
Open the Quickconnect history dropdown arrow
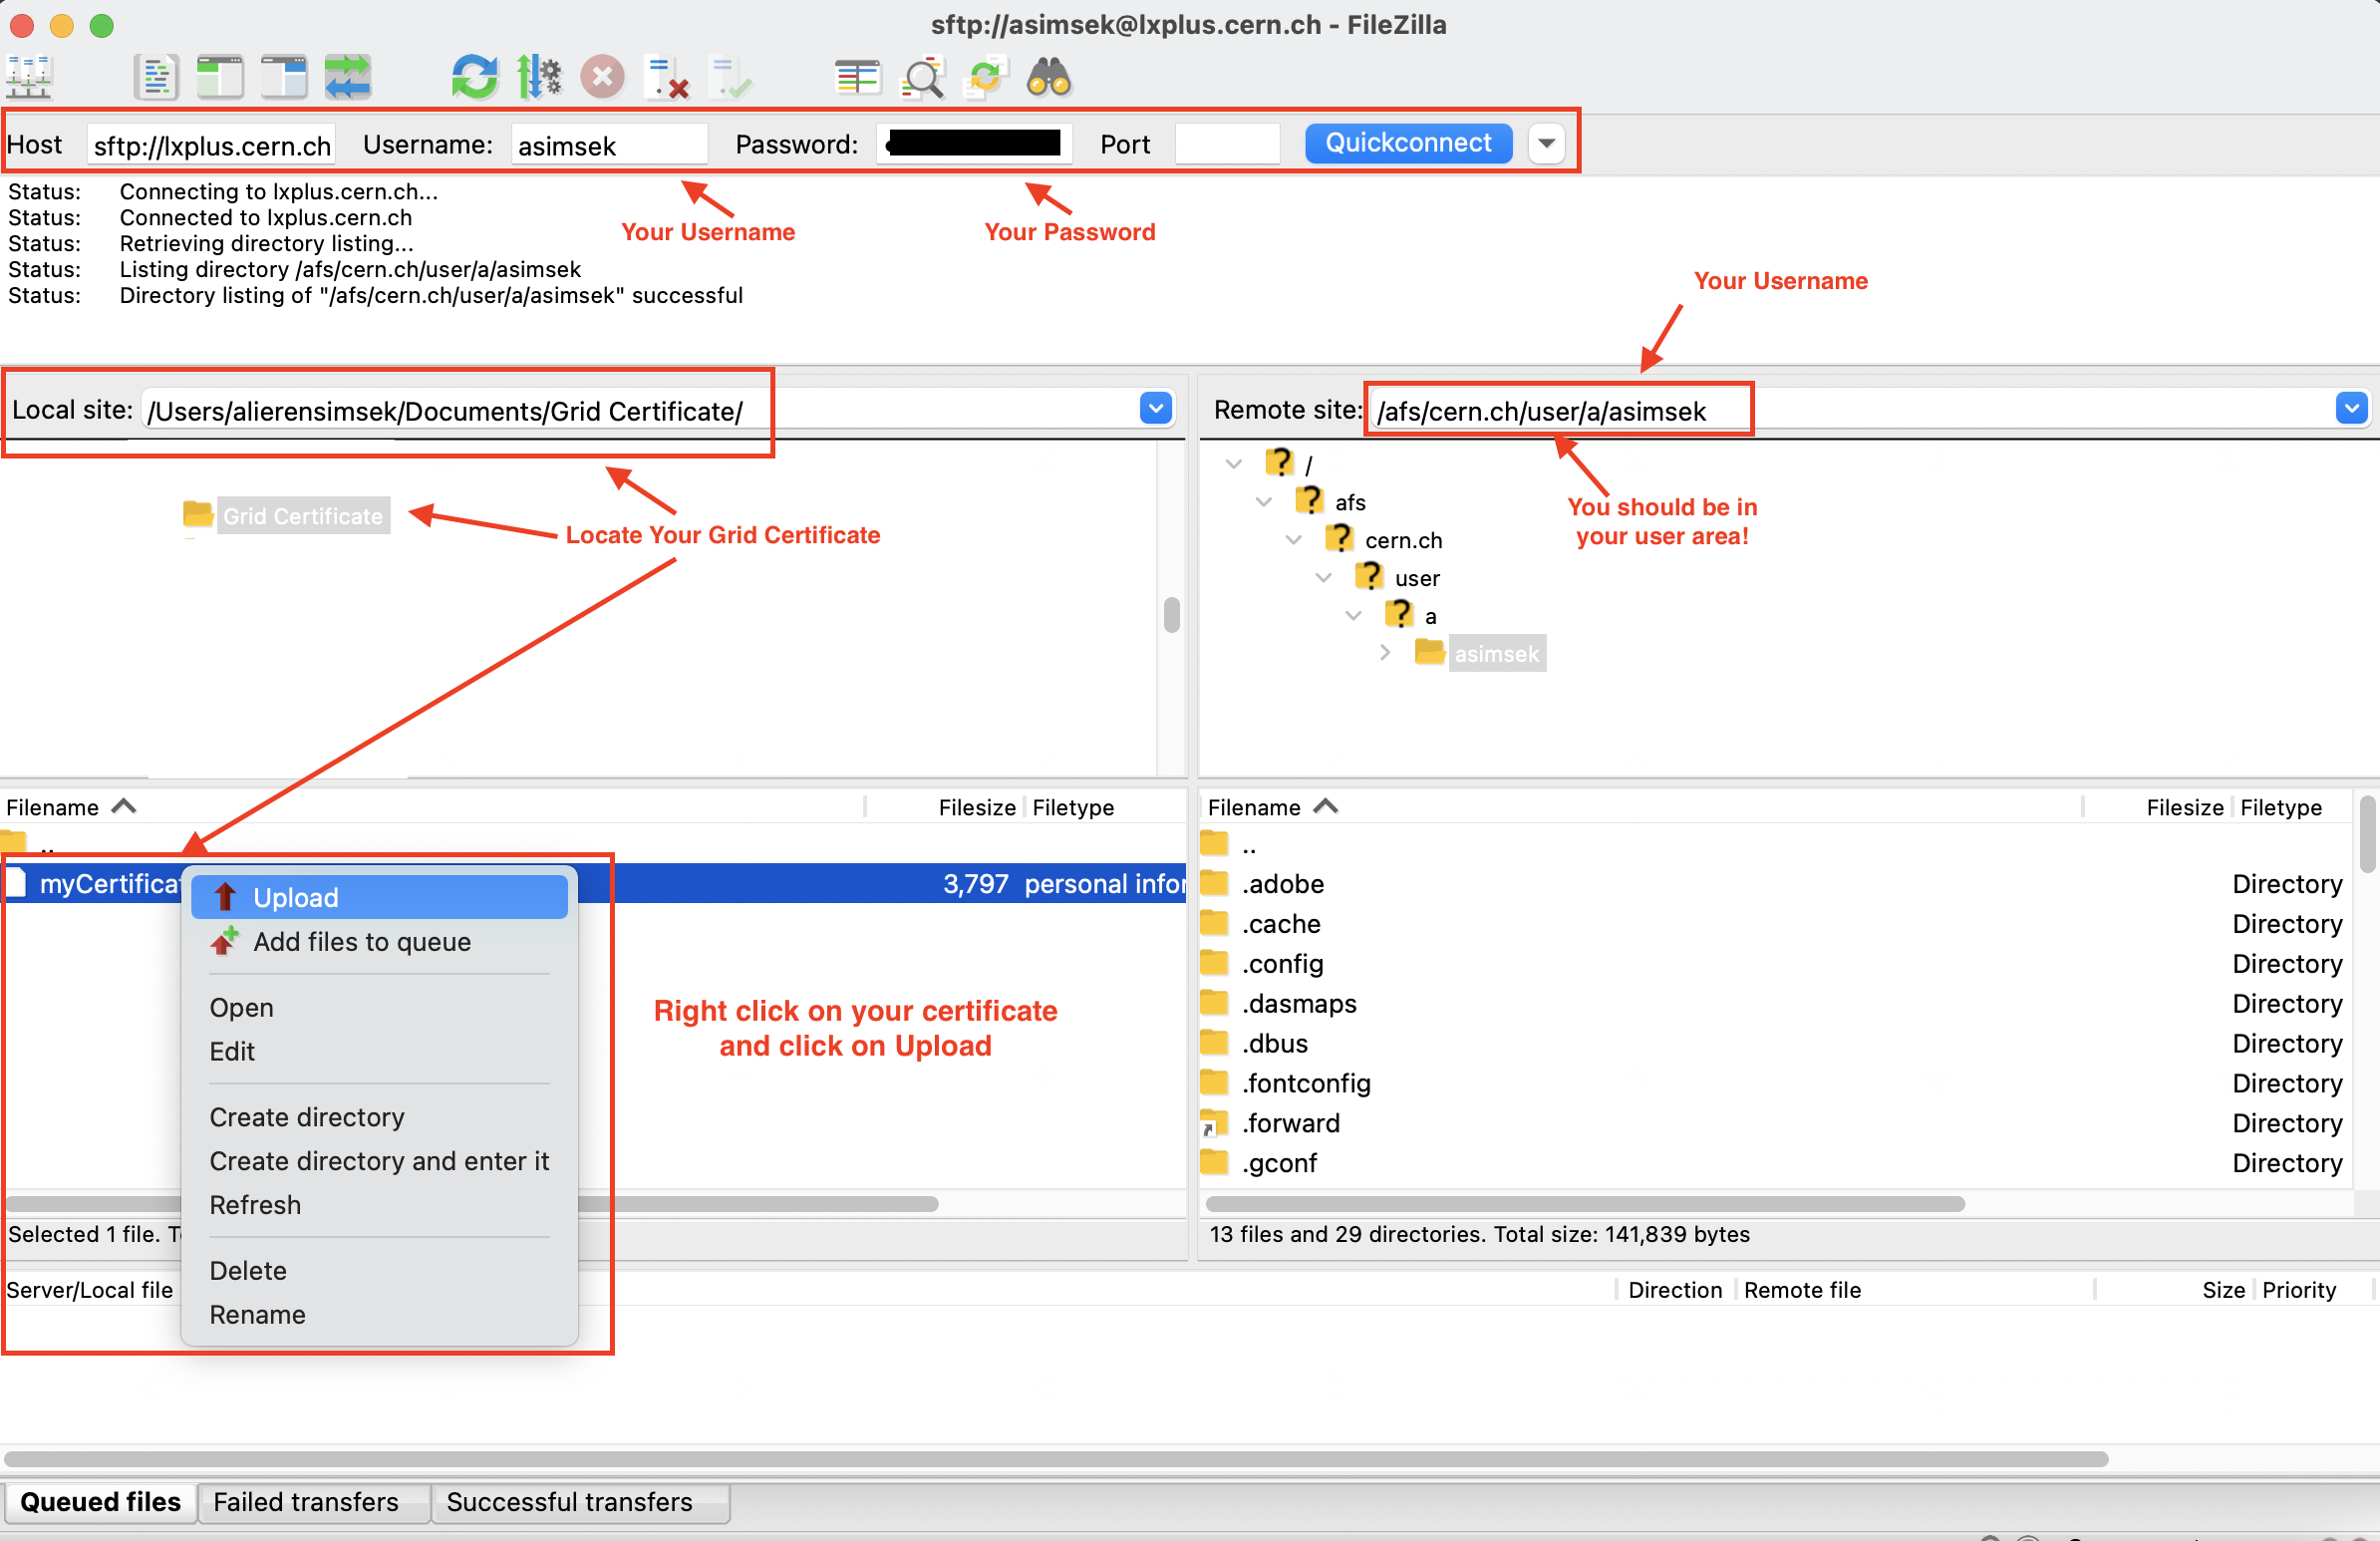click(1546, 143)
